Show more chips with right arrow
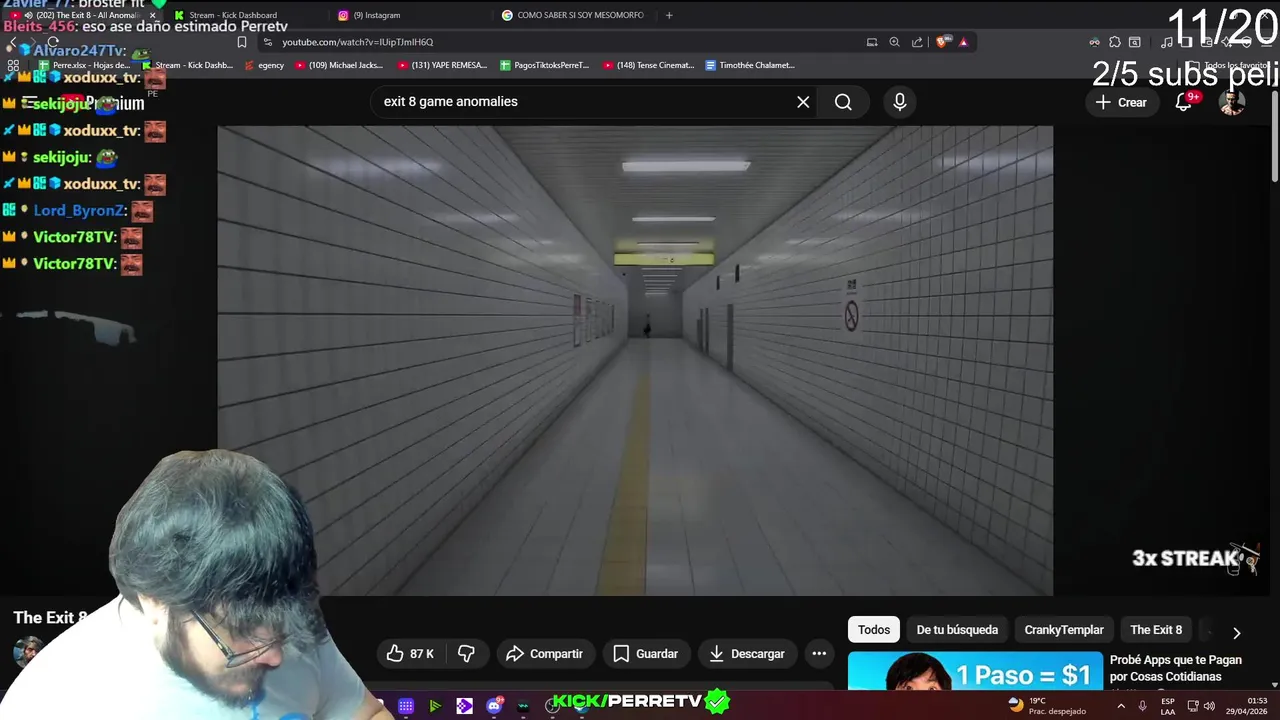 point(1237,632)
